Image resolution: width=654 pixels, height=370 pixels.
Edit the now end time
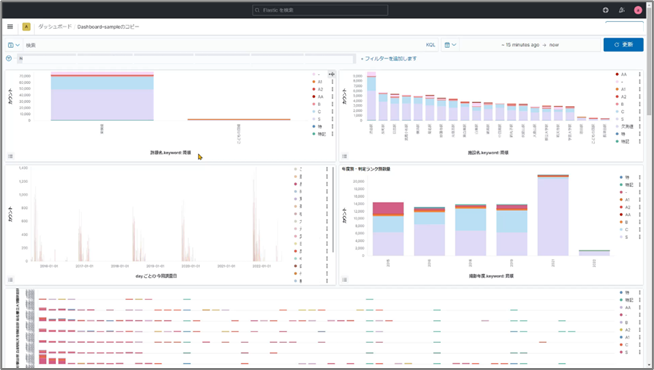point(554,45)
